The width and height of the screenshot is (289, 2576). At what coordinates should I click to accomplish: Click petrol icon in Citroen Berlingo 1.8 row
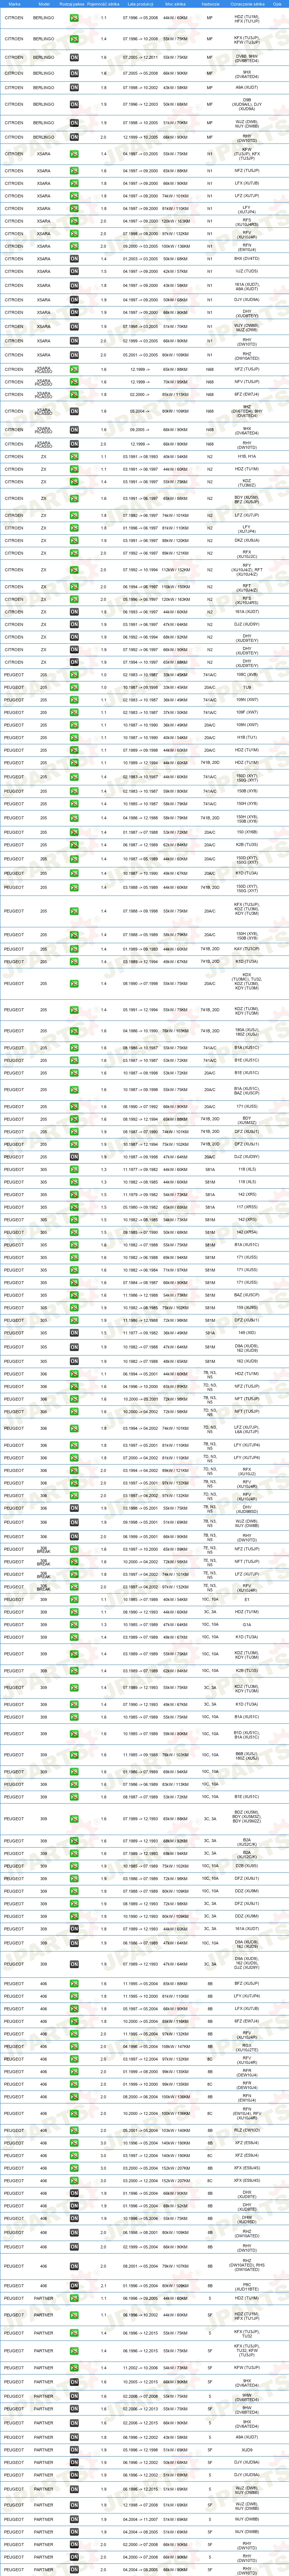[x=74, y=87]
